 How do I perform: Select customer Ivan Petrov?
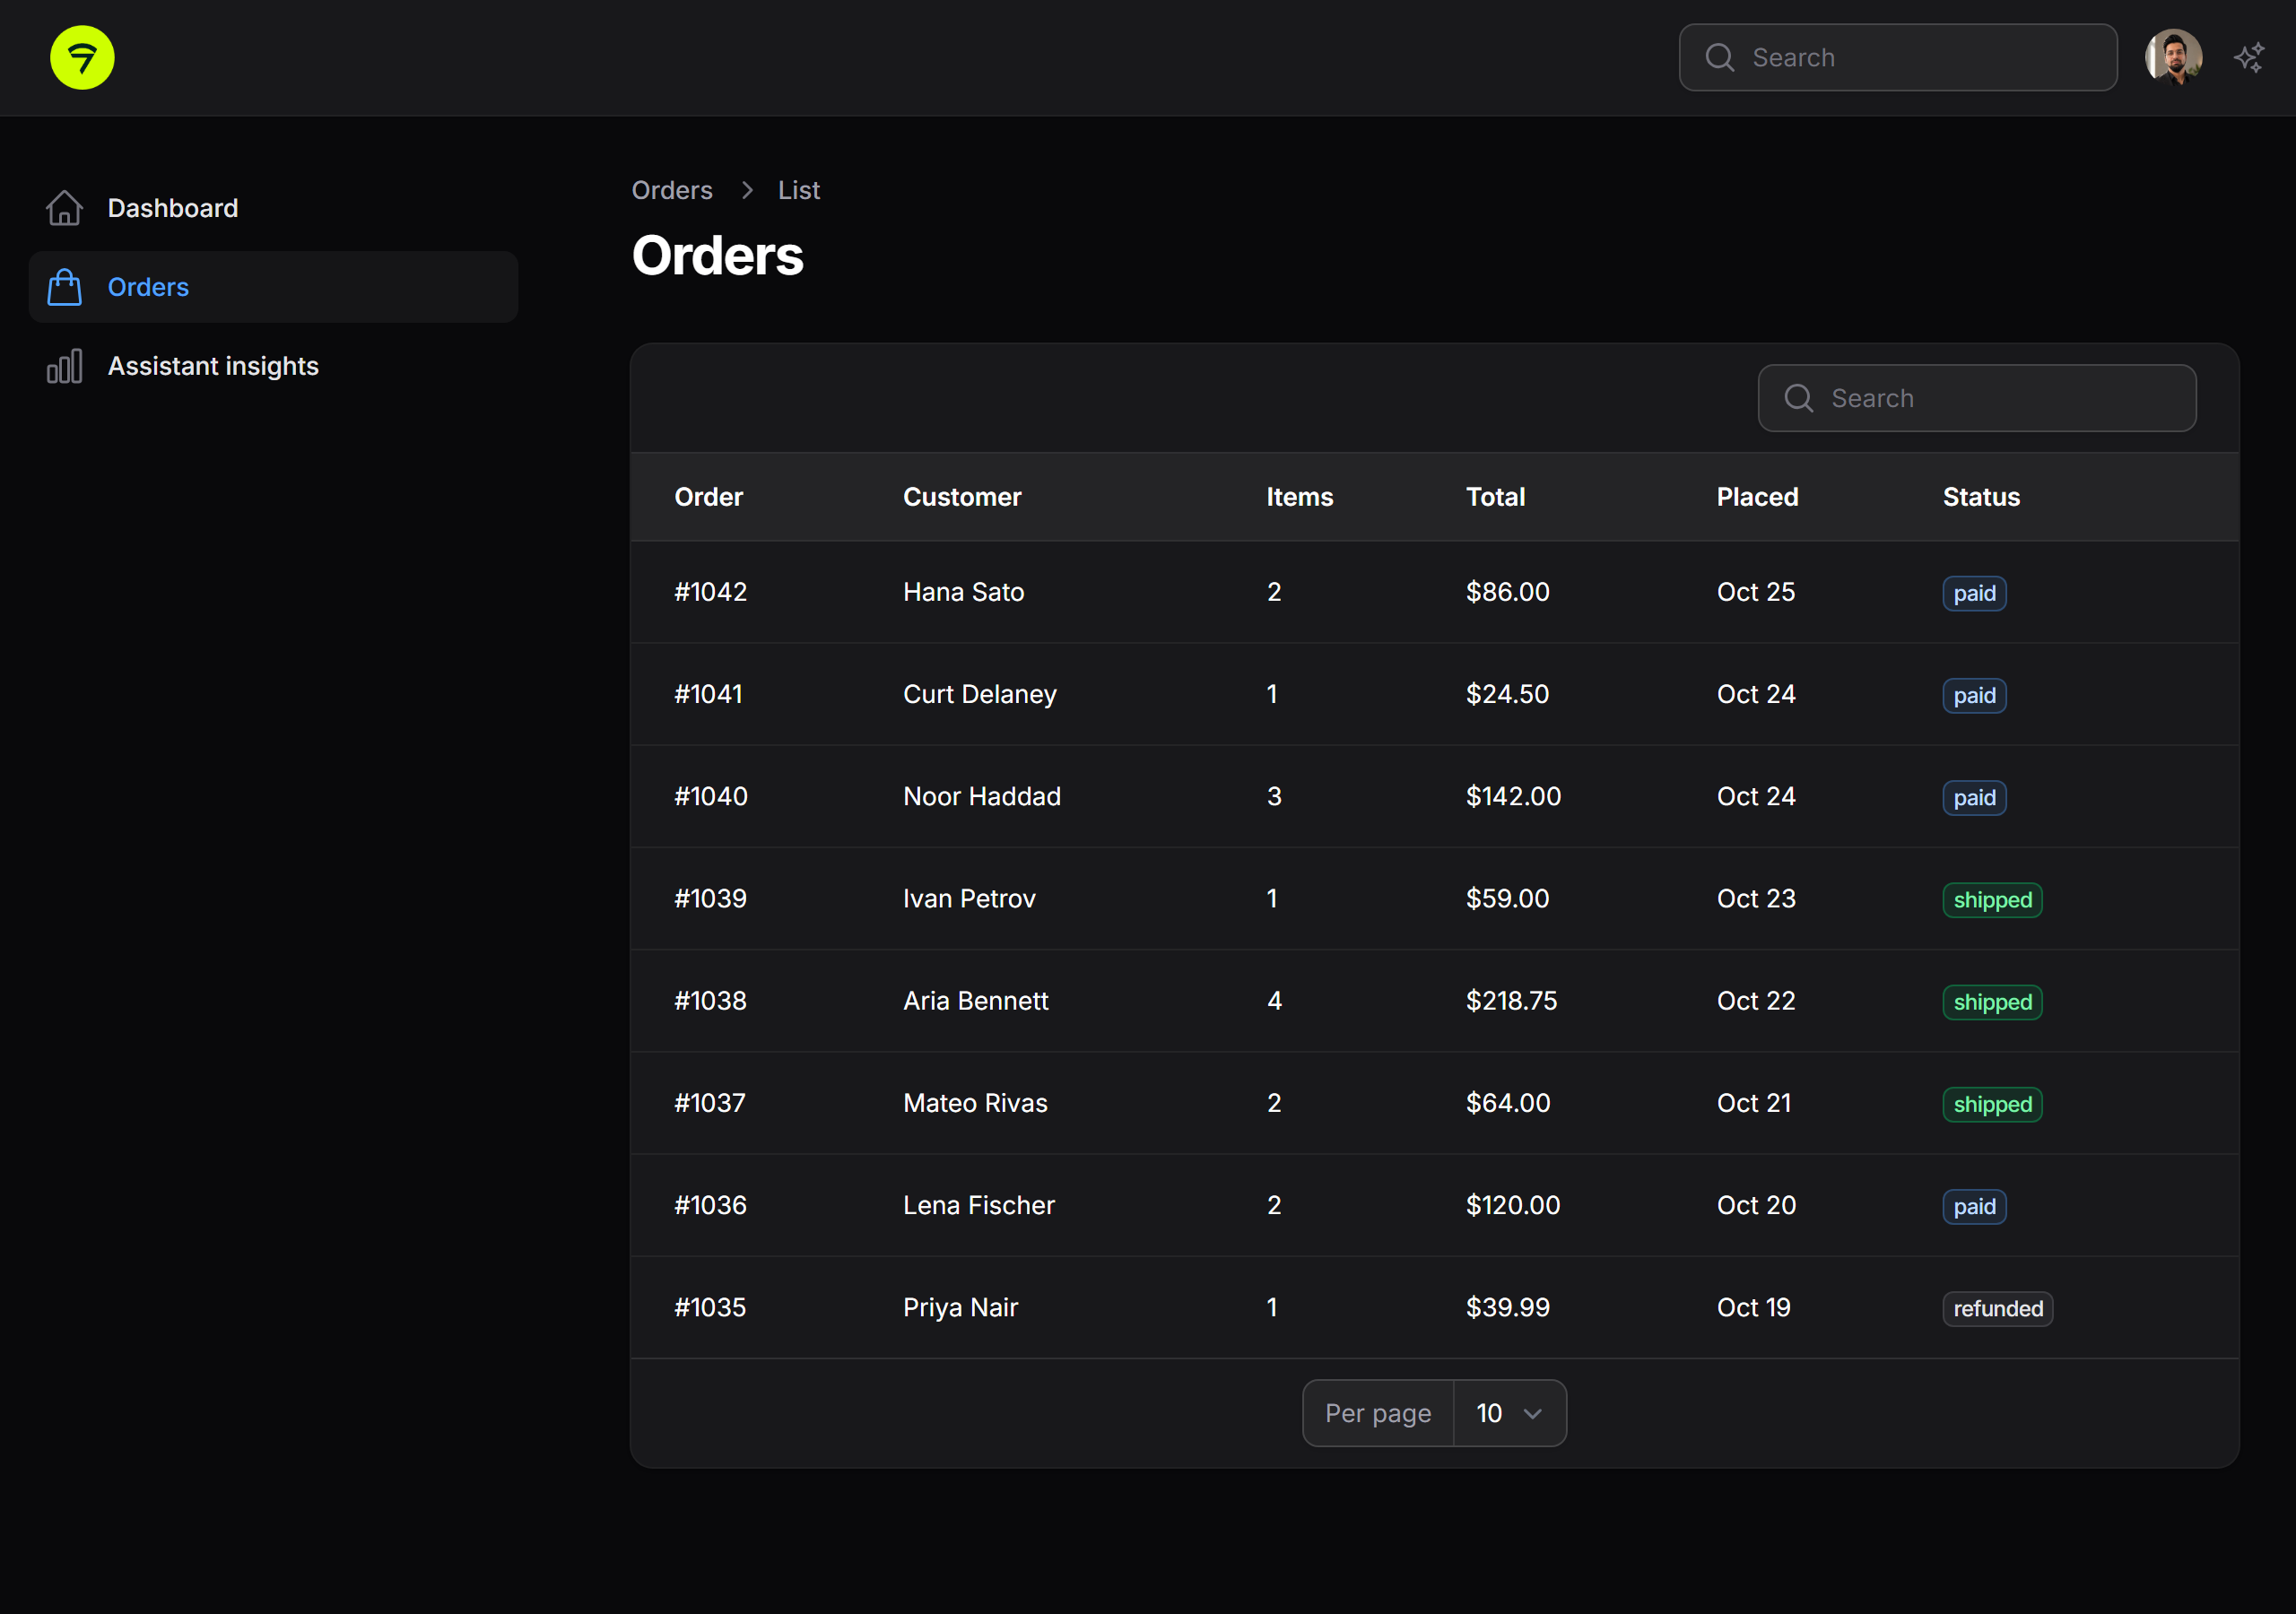point(969,898)
